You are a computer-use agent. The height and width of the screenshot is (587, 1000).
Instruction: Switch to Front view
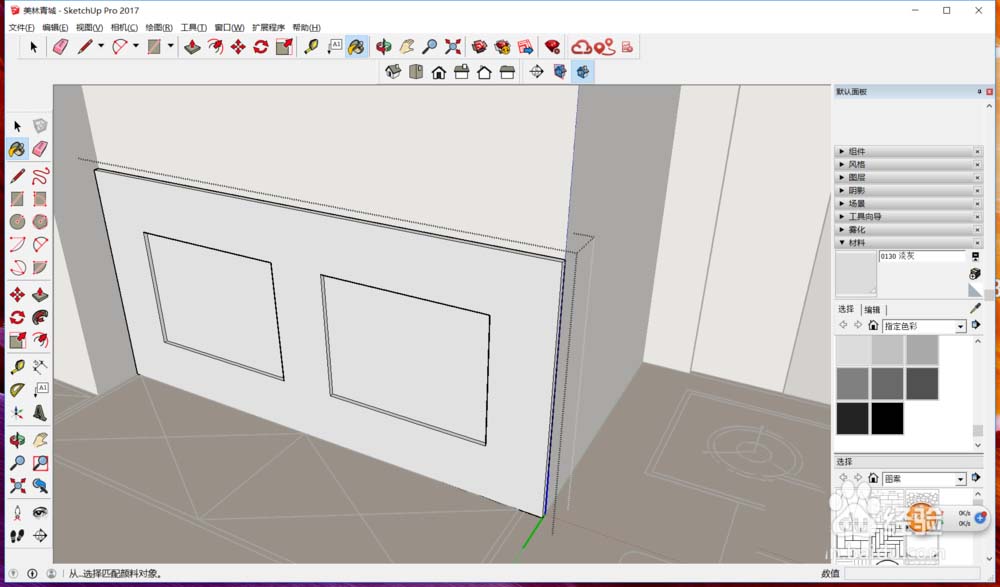(x=438, y=71)
